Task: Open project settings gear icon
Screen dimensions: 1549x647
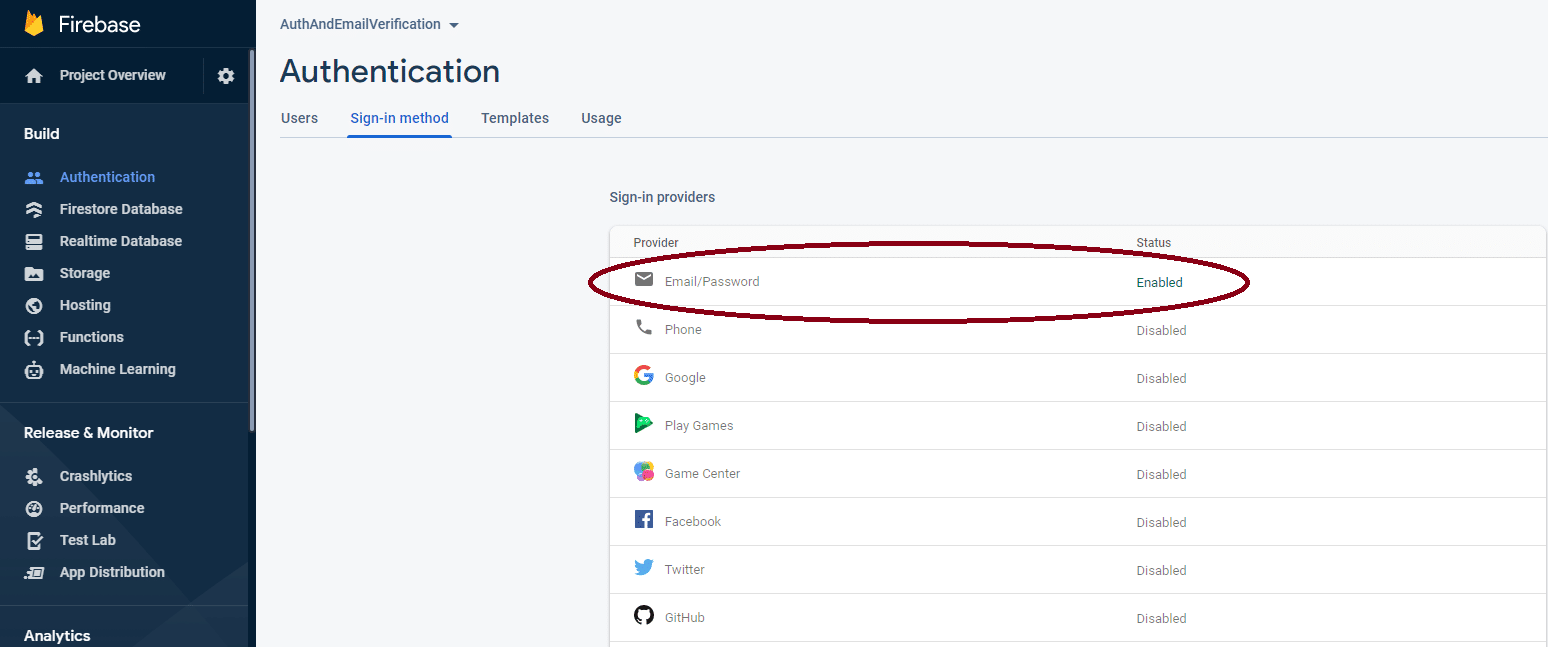Action: click(226, 76)
